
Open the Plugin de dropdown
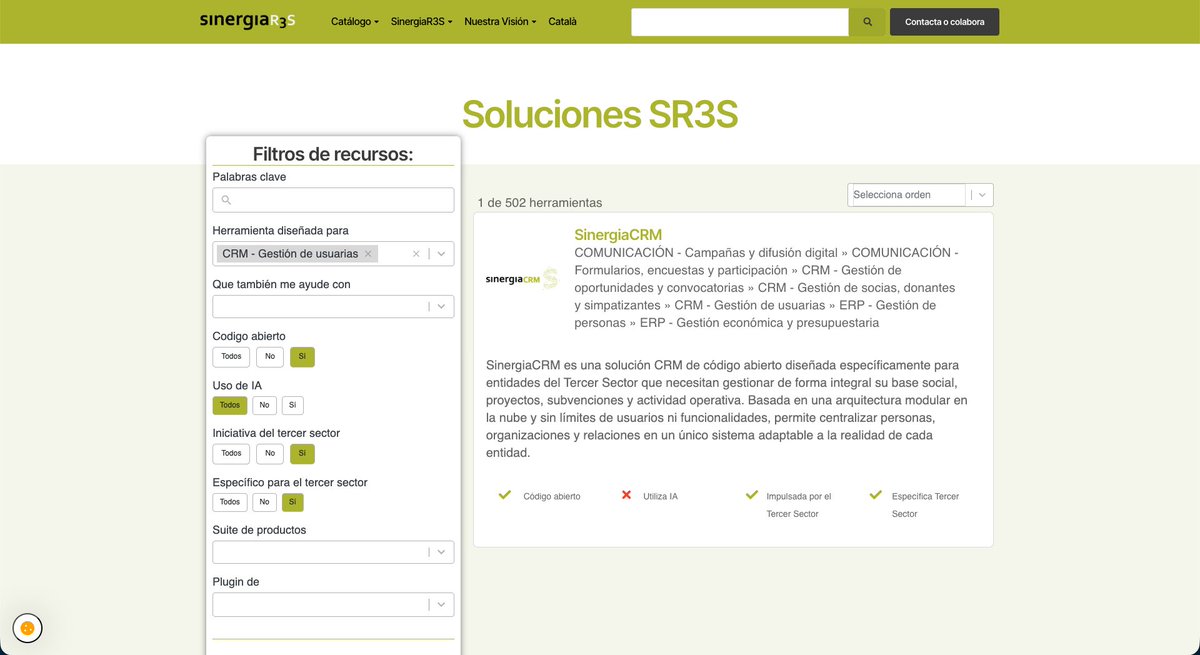click(x=333, y=604)
